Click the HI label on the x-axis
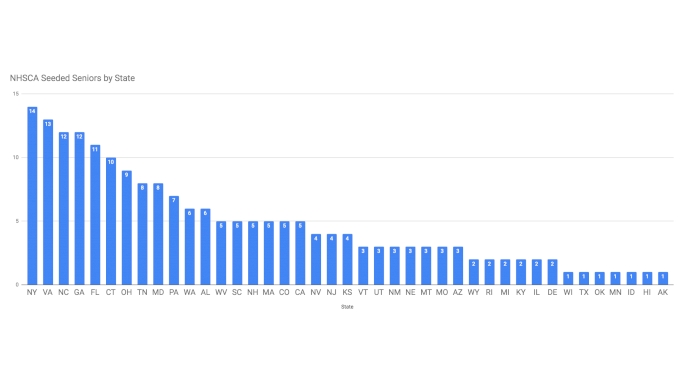 point(647,292)
